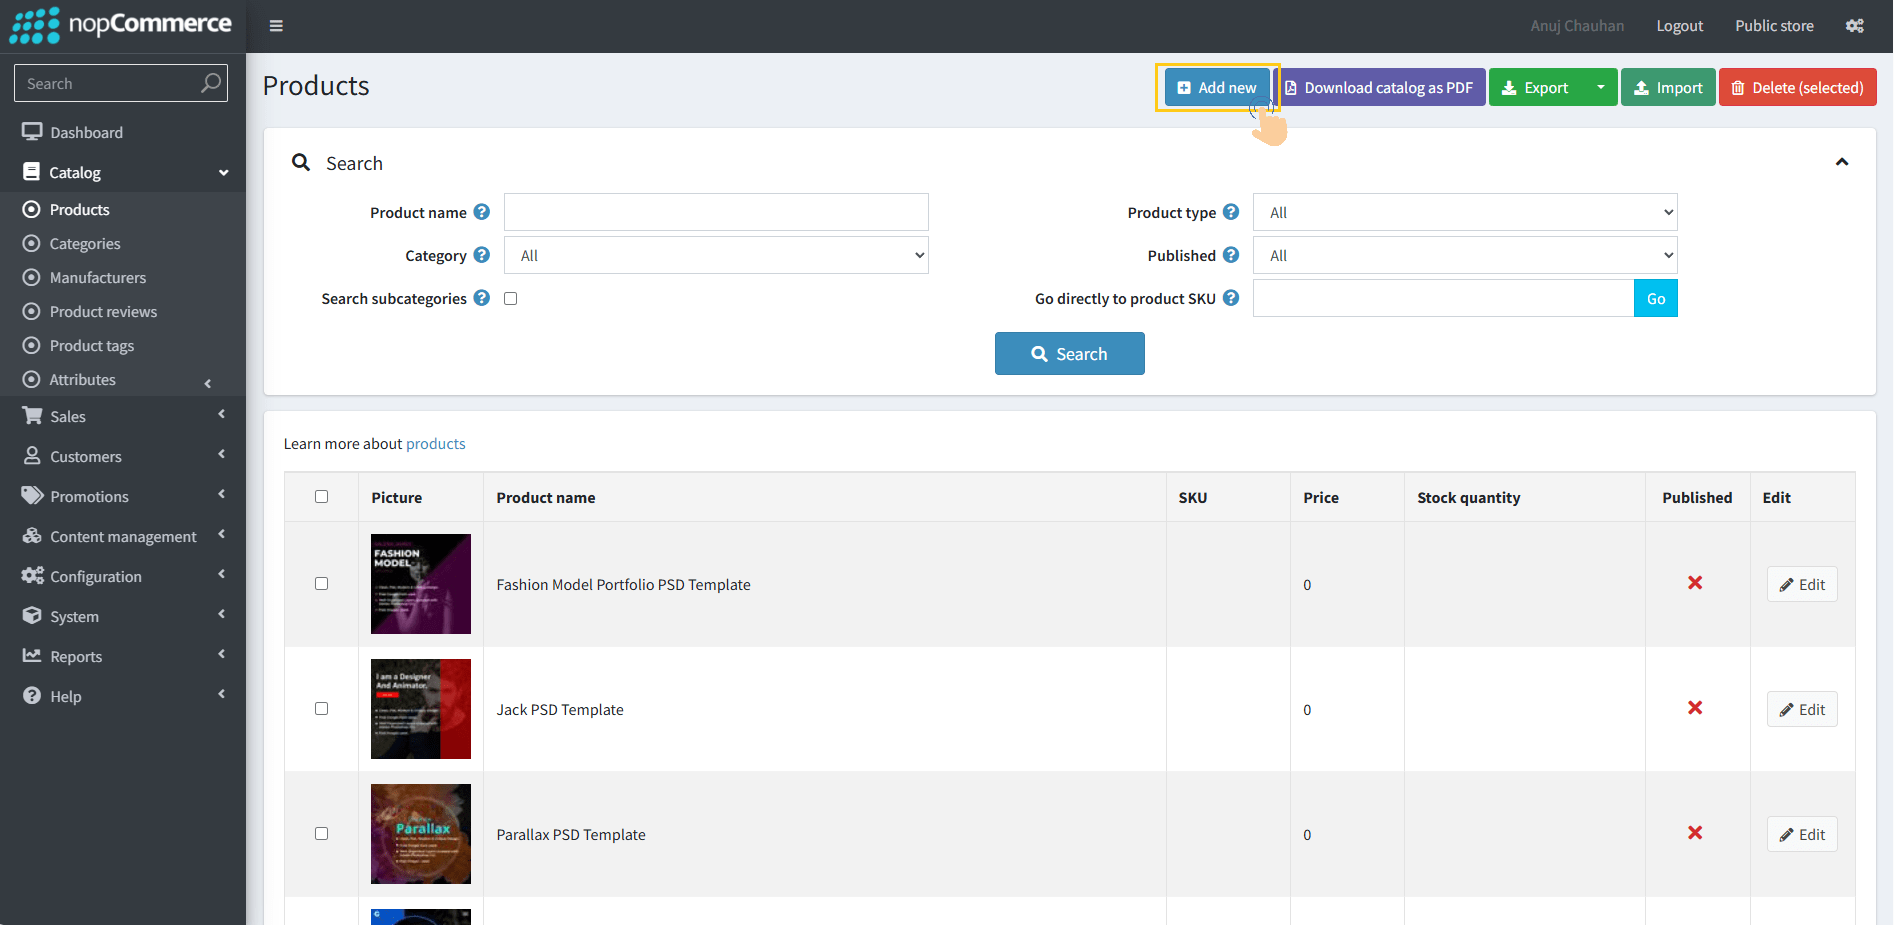This screenshot has width=1894, height=925.
Task: Click the Product name input field
Action: (716, 213)
